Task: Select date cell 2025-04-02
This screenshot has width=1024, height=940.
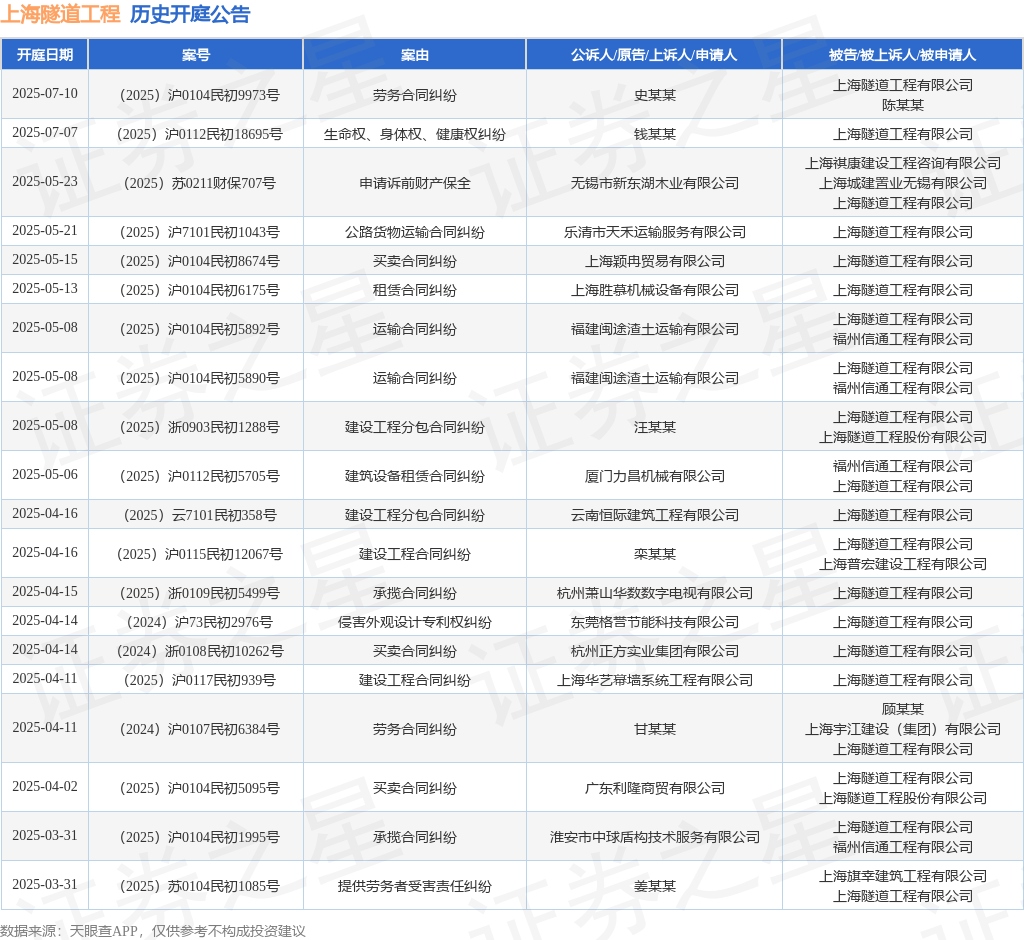Action: (44, 786)
